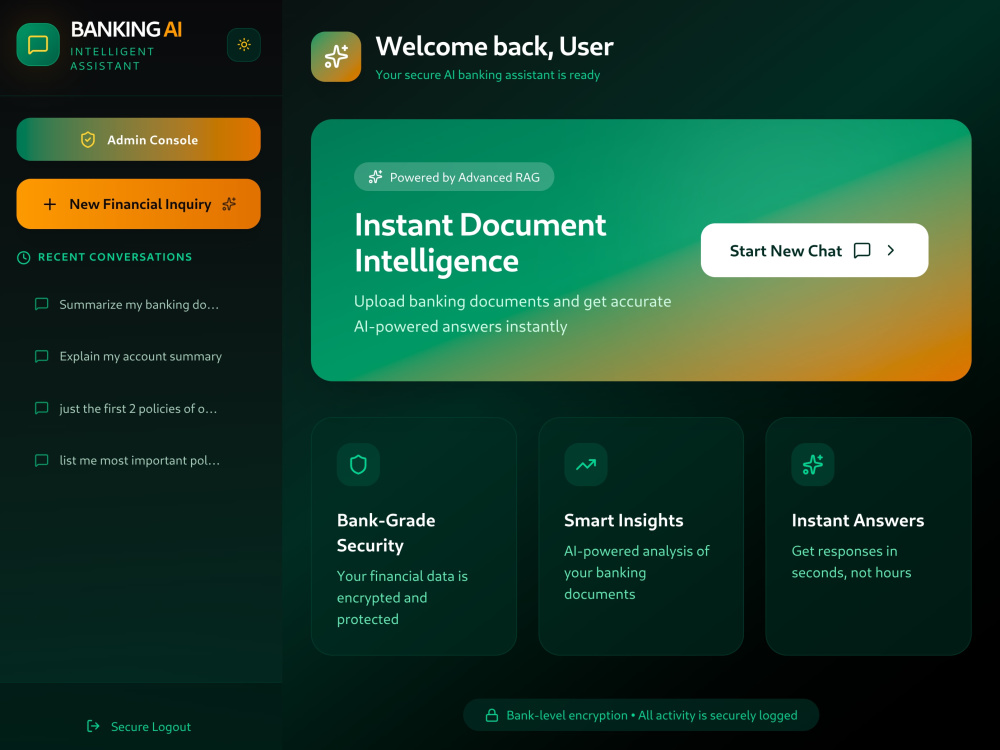Image resolution: width=1000 pixels, height=750 pixels.
Task: Toggle the light theme sun button
Action: (244, 45)
